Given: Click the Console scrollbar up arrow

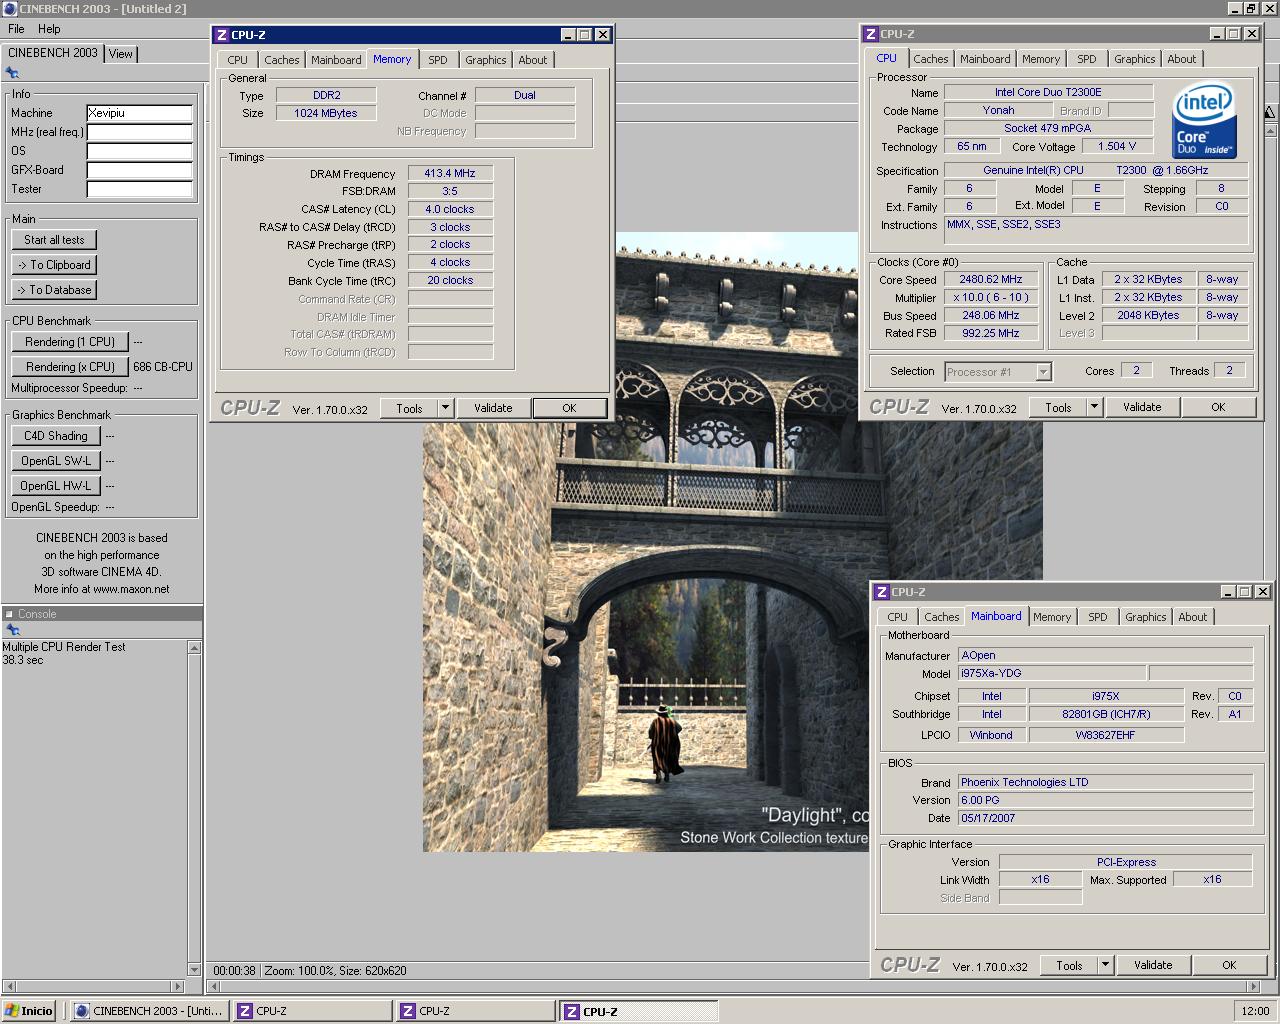Looking at the screenshot, I should click(x=194, y=647).
